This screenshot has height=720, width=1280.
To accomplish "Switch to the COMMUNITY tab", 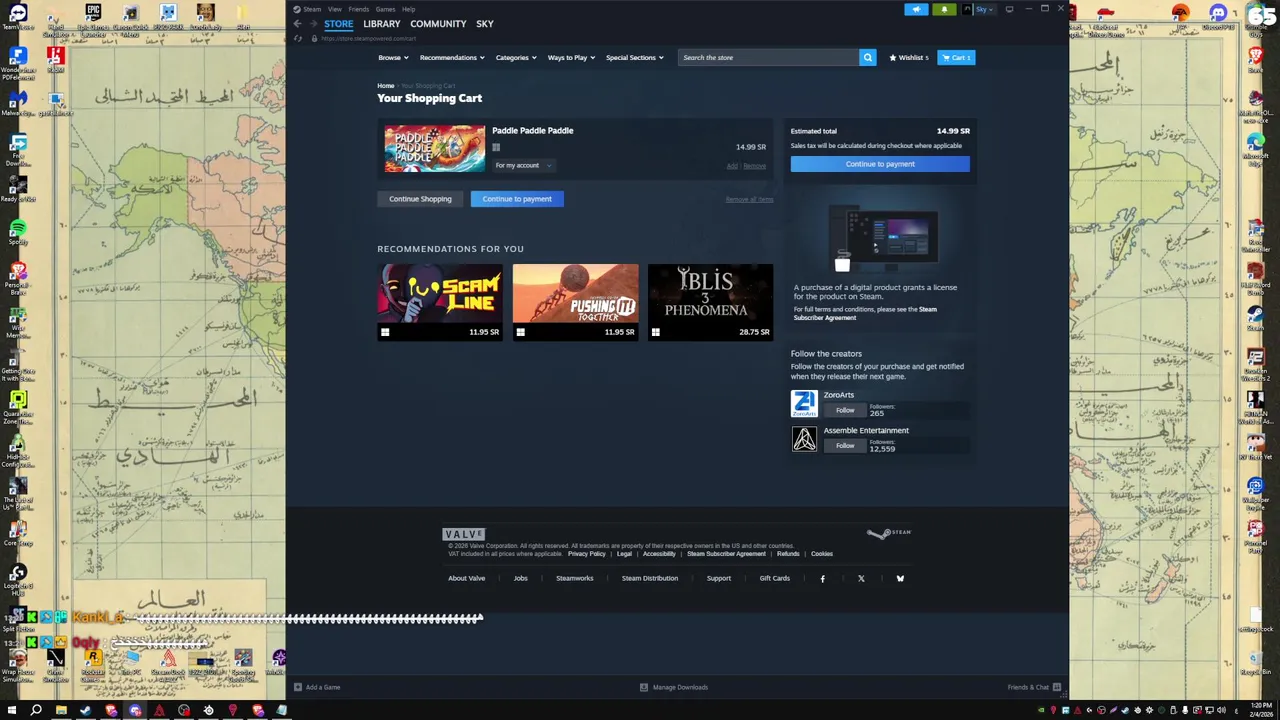I will 438,23.
